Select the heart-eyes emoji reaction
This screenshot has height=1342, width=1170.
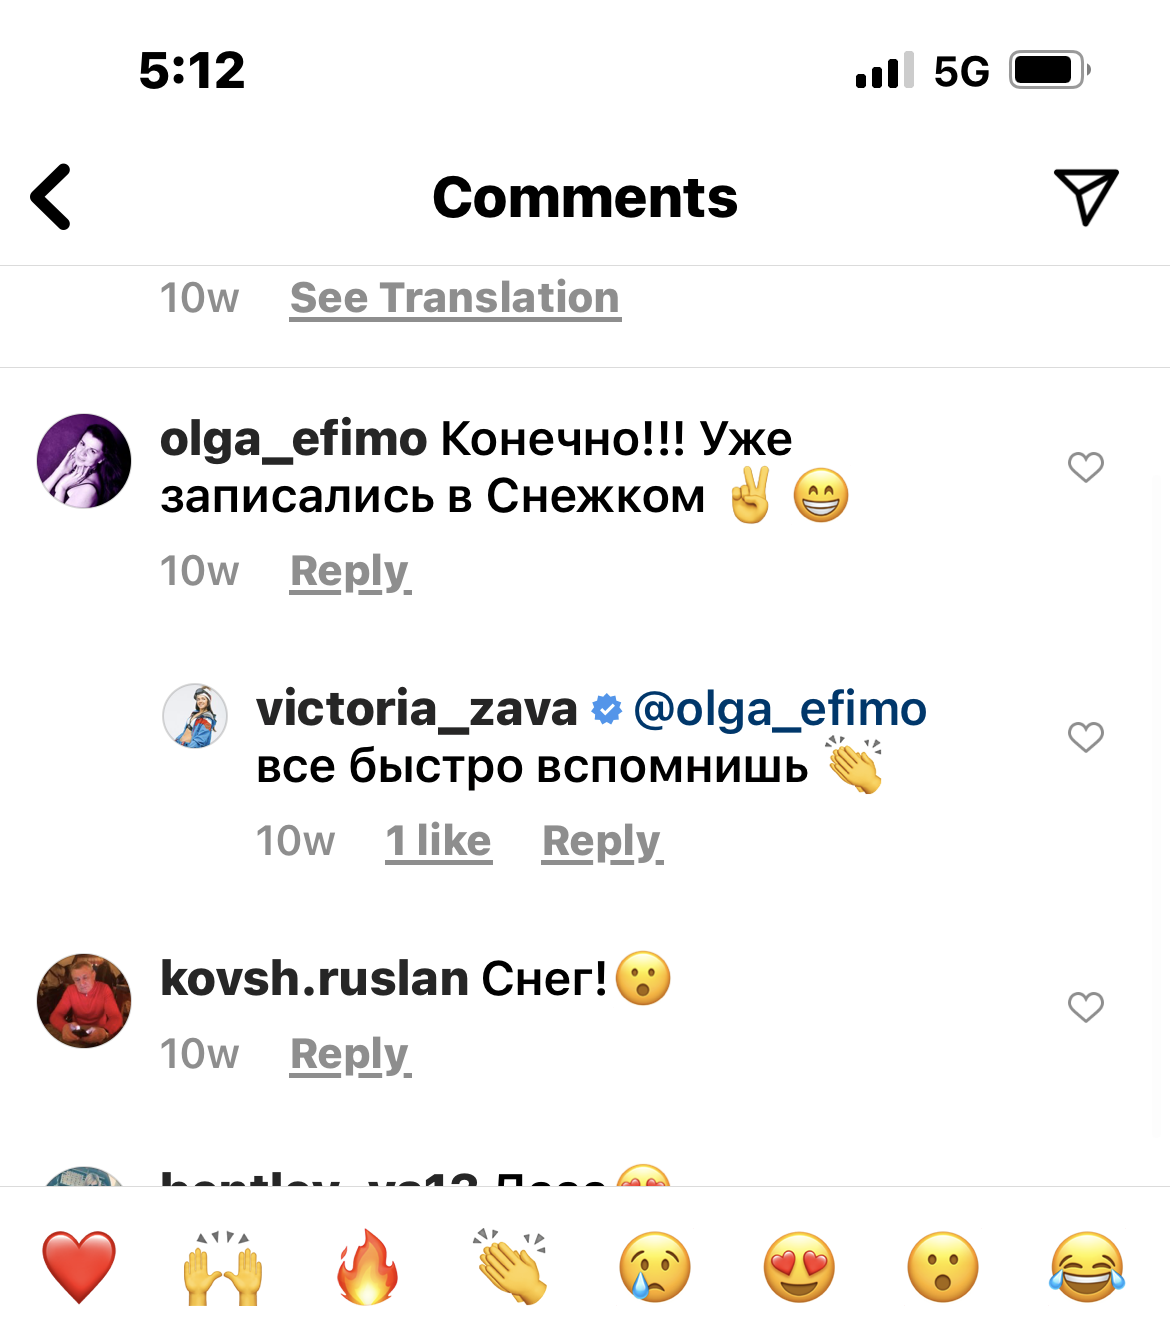pyautogui.click(x=799, y=1266)
